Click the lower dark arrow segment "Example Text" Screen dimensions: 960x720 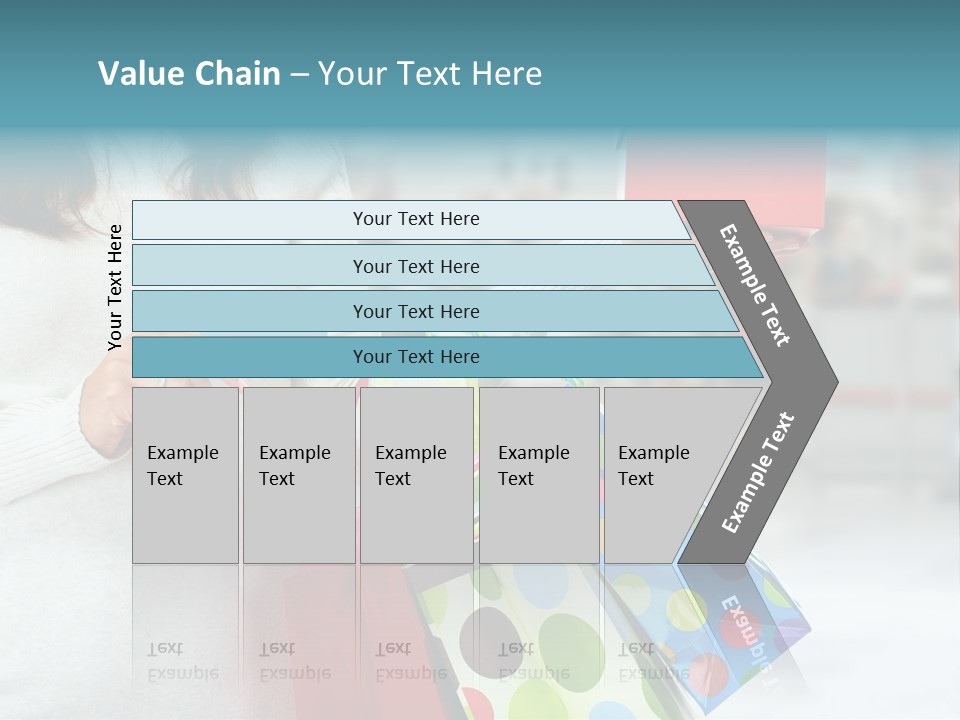coord(757,473)
